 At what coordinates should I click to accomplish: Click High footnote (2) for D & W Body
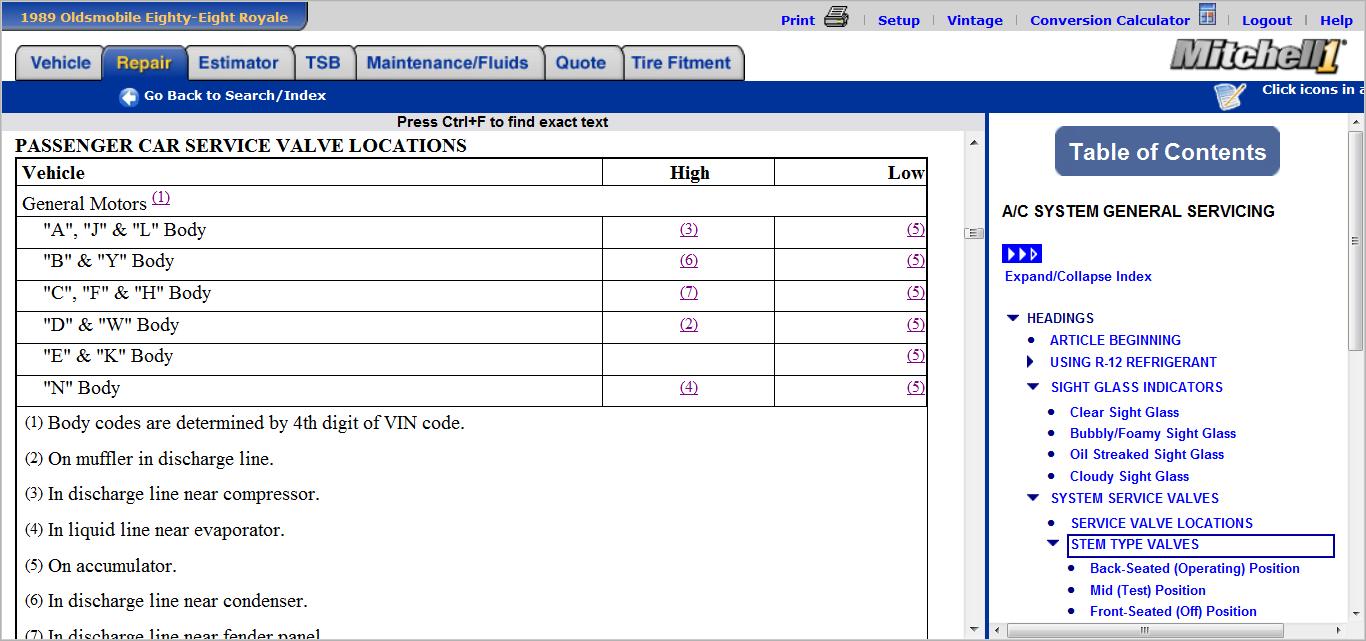click(689, 325)
